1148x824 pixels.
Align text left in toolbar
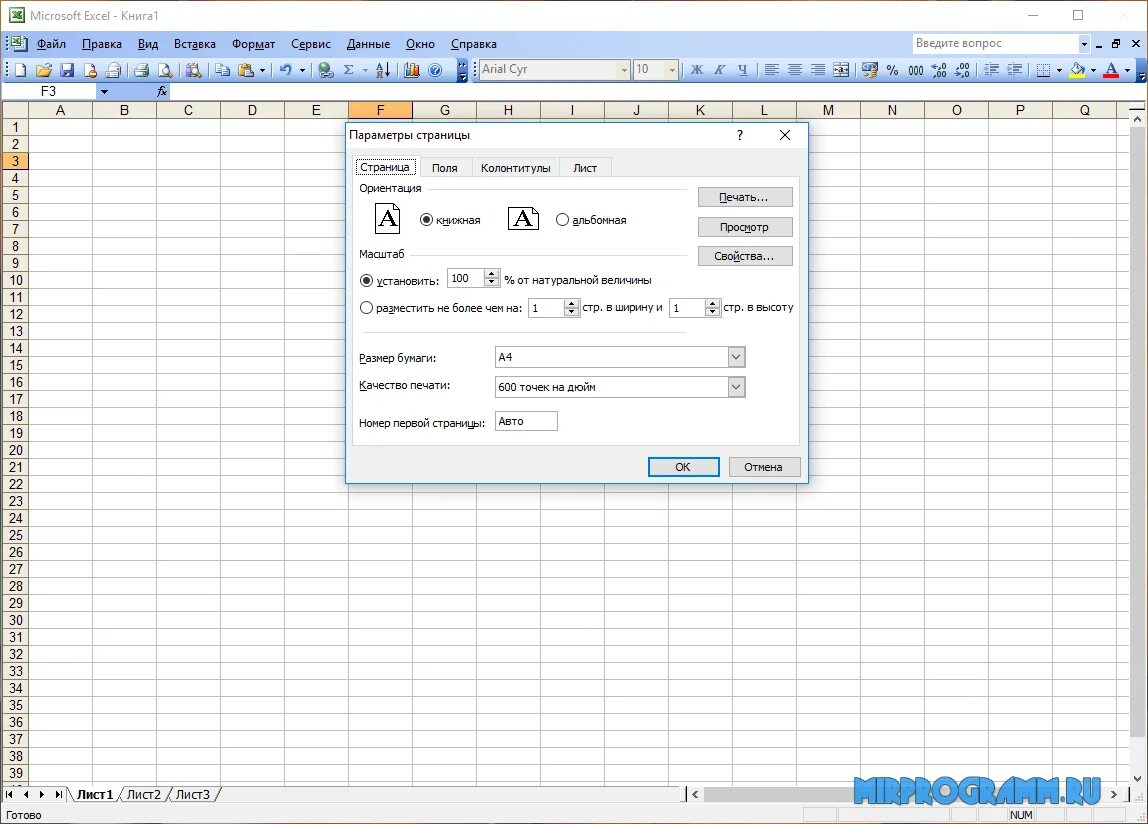[x=772, y=70]
